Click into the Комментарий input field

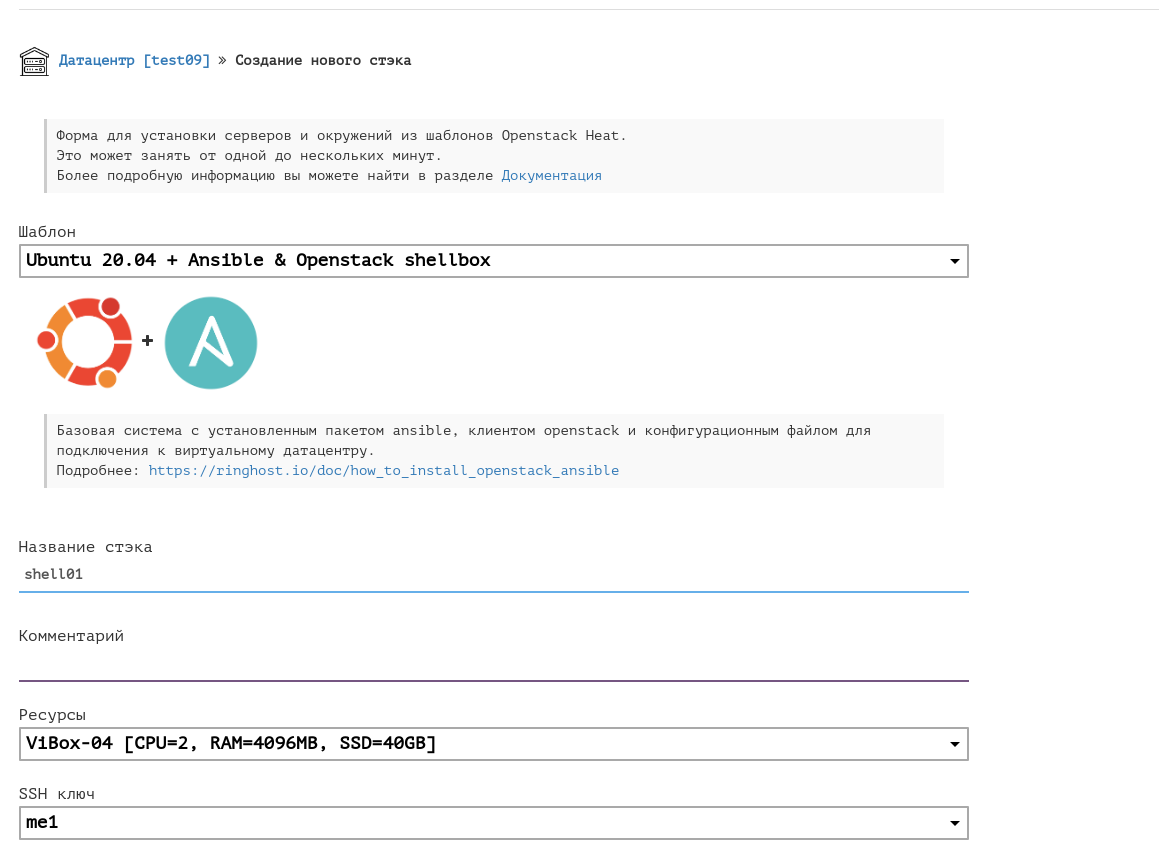(493, 664)
